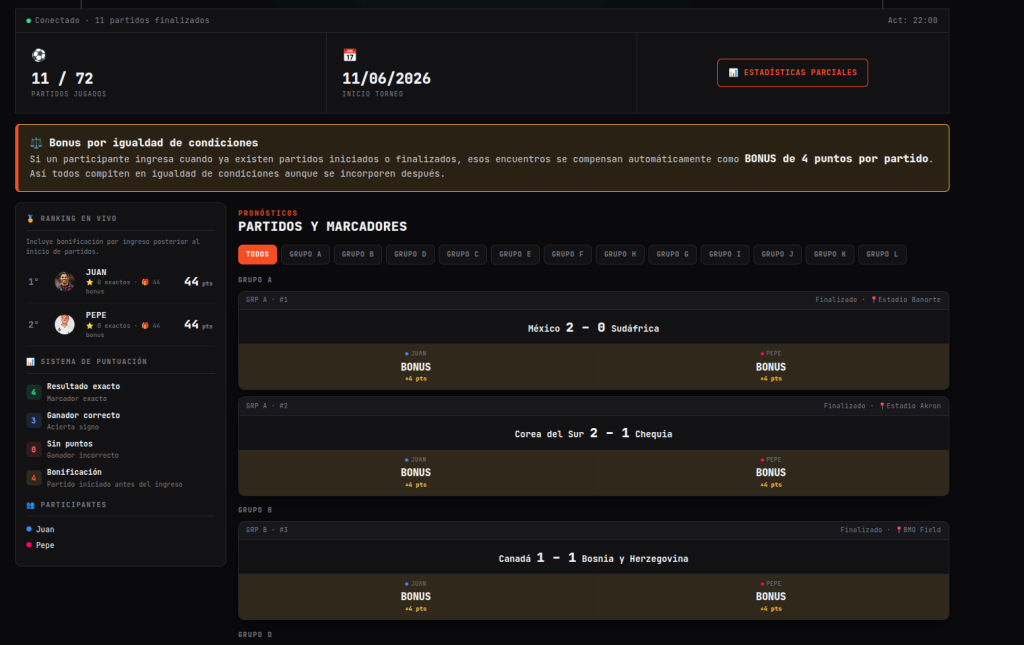Filter matches by Grupo A
The height and width of the screenshot is (645, 1024).
point(305,254)
